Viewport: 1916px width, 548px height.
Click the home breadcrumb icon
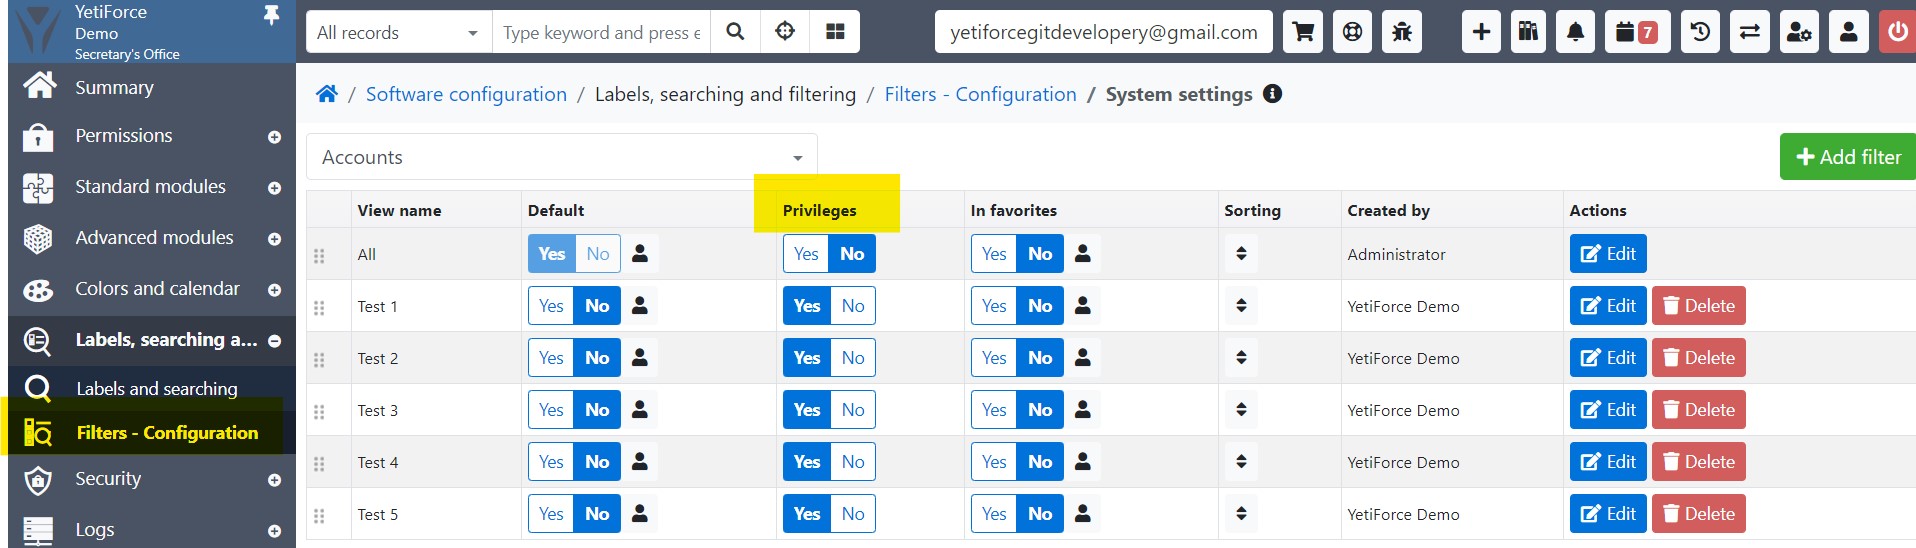tap(327, 94)
